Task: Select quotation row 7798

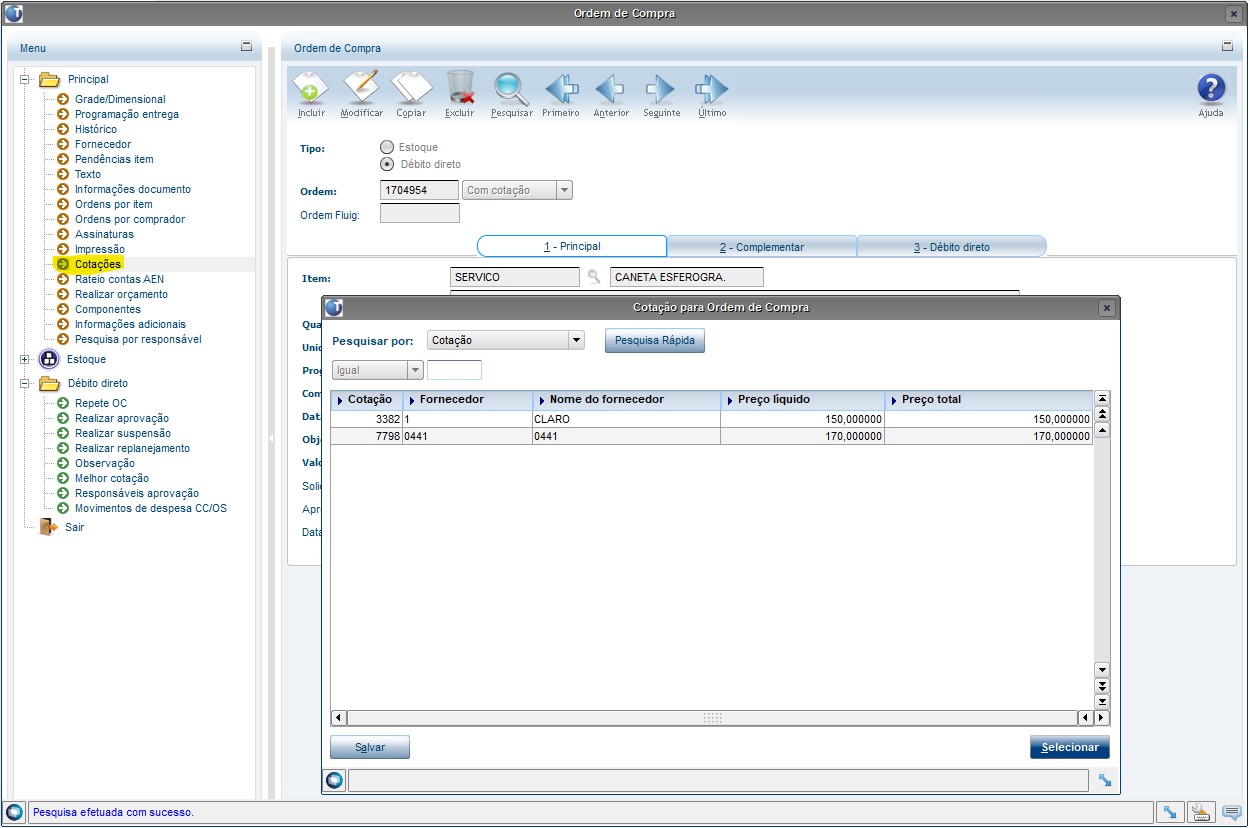Action: tap(712, 436)
